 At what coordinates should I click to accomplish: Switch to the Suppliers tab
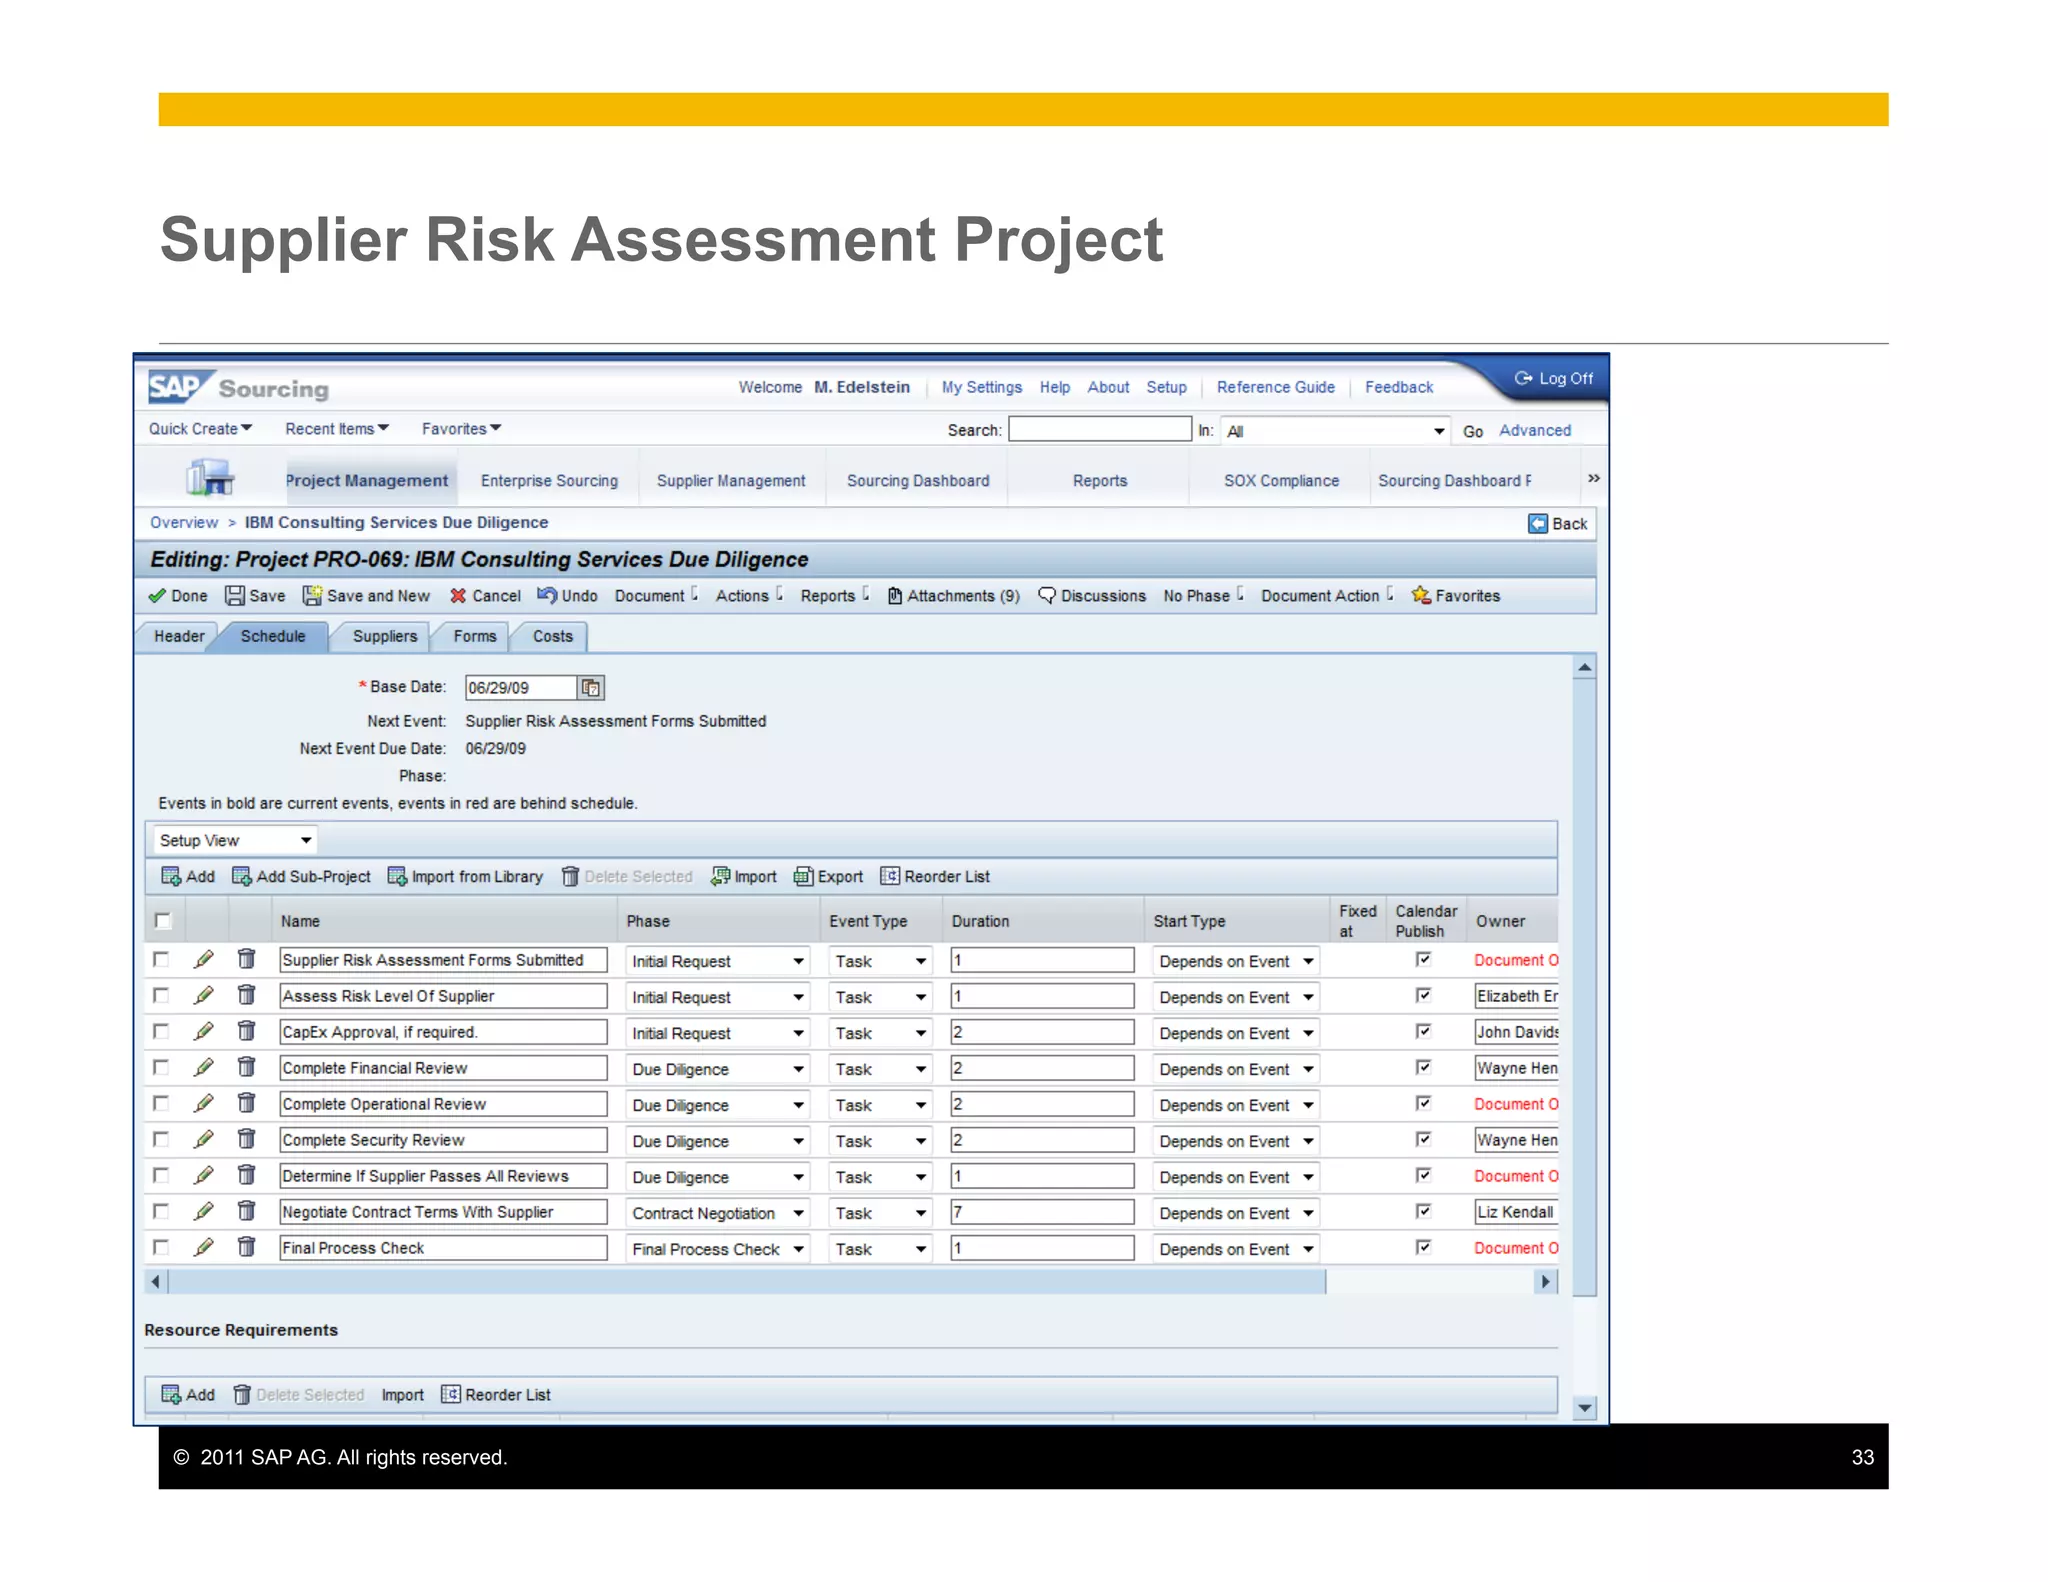[x=385, y=637]
